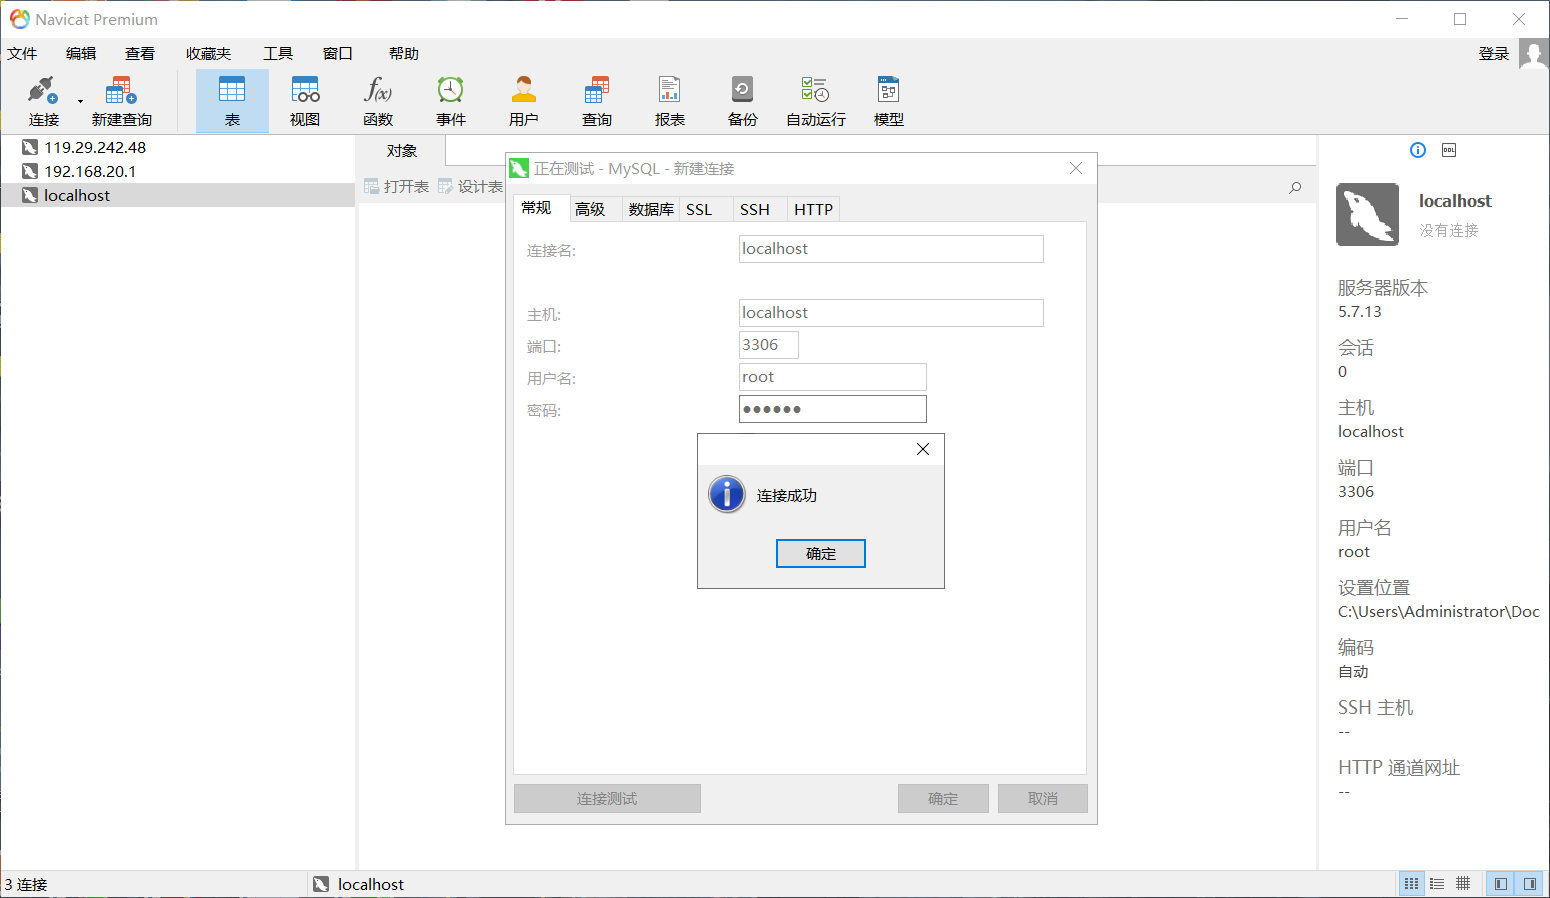Open the Automation (自动运行) toolbar icon
The image size is (1550, 898).
tap(815, 100)
